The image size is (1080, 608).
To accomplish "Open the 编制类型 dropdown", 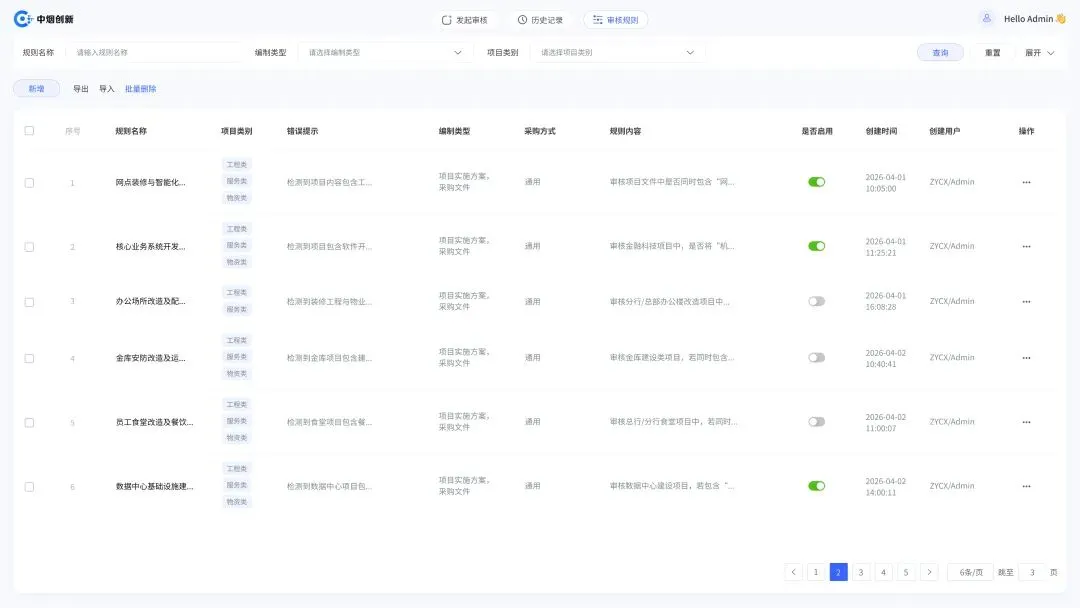I will click(x=385, y=52).
